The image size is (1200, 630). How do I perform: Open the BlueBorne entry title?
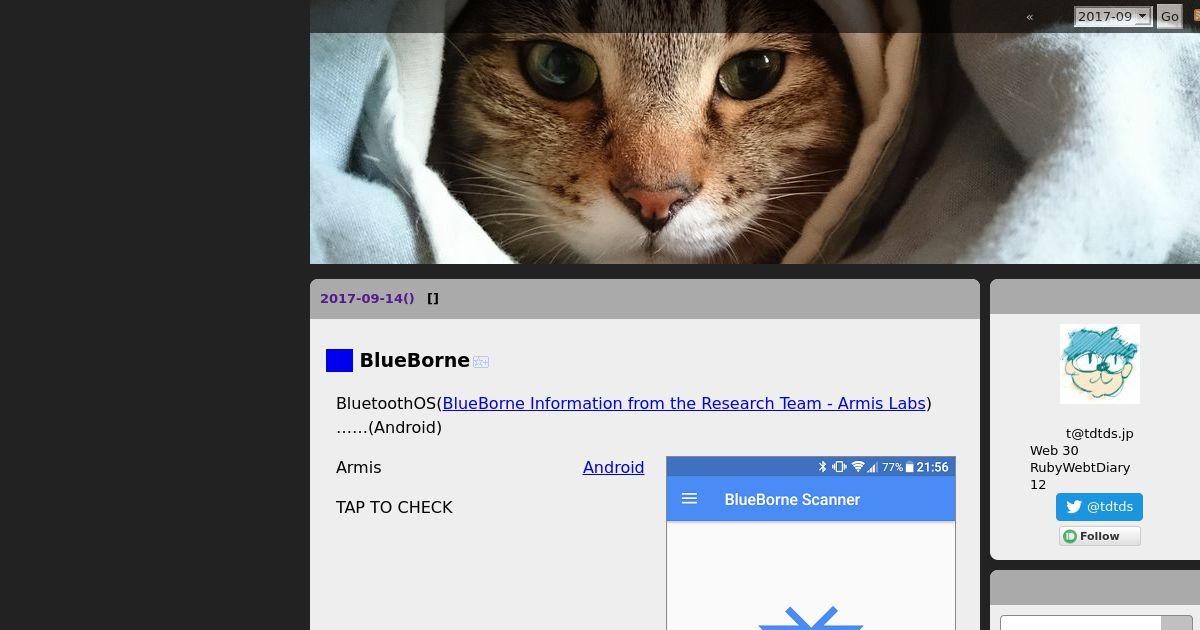click(414, 360)
